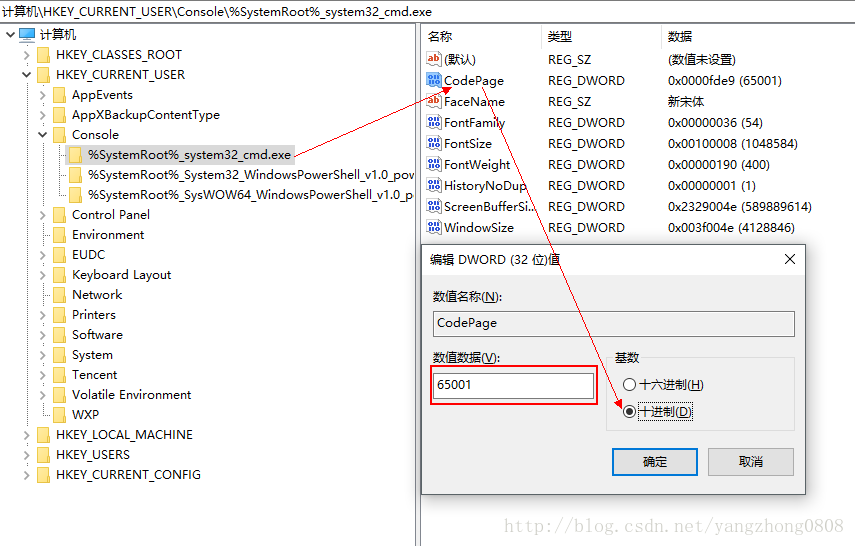
Task: Click the 数值数据 input field
Action: [x=513, y=386]
